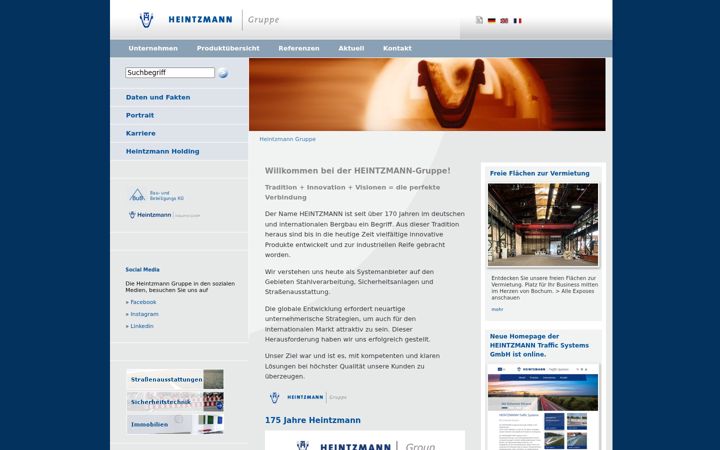Click the Heintzmann Gruppe logo below the article
Image resolution: width=720 pixels, height=450 pixels.
click(308, 397)
